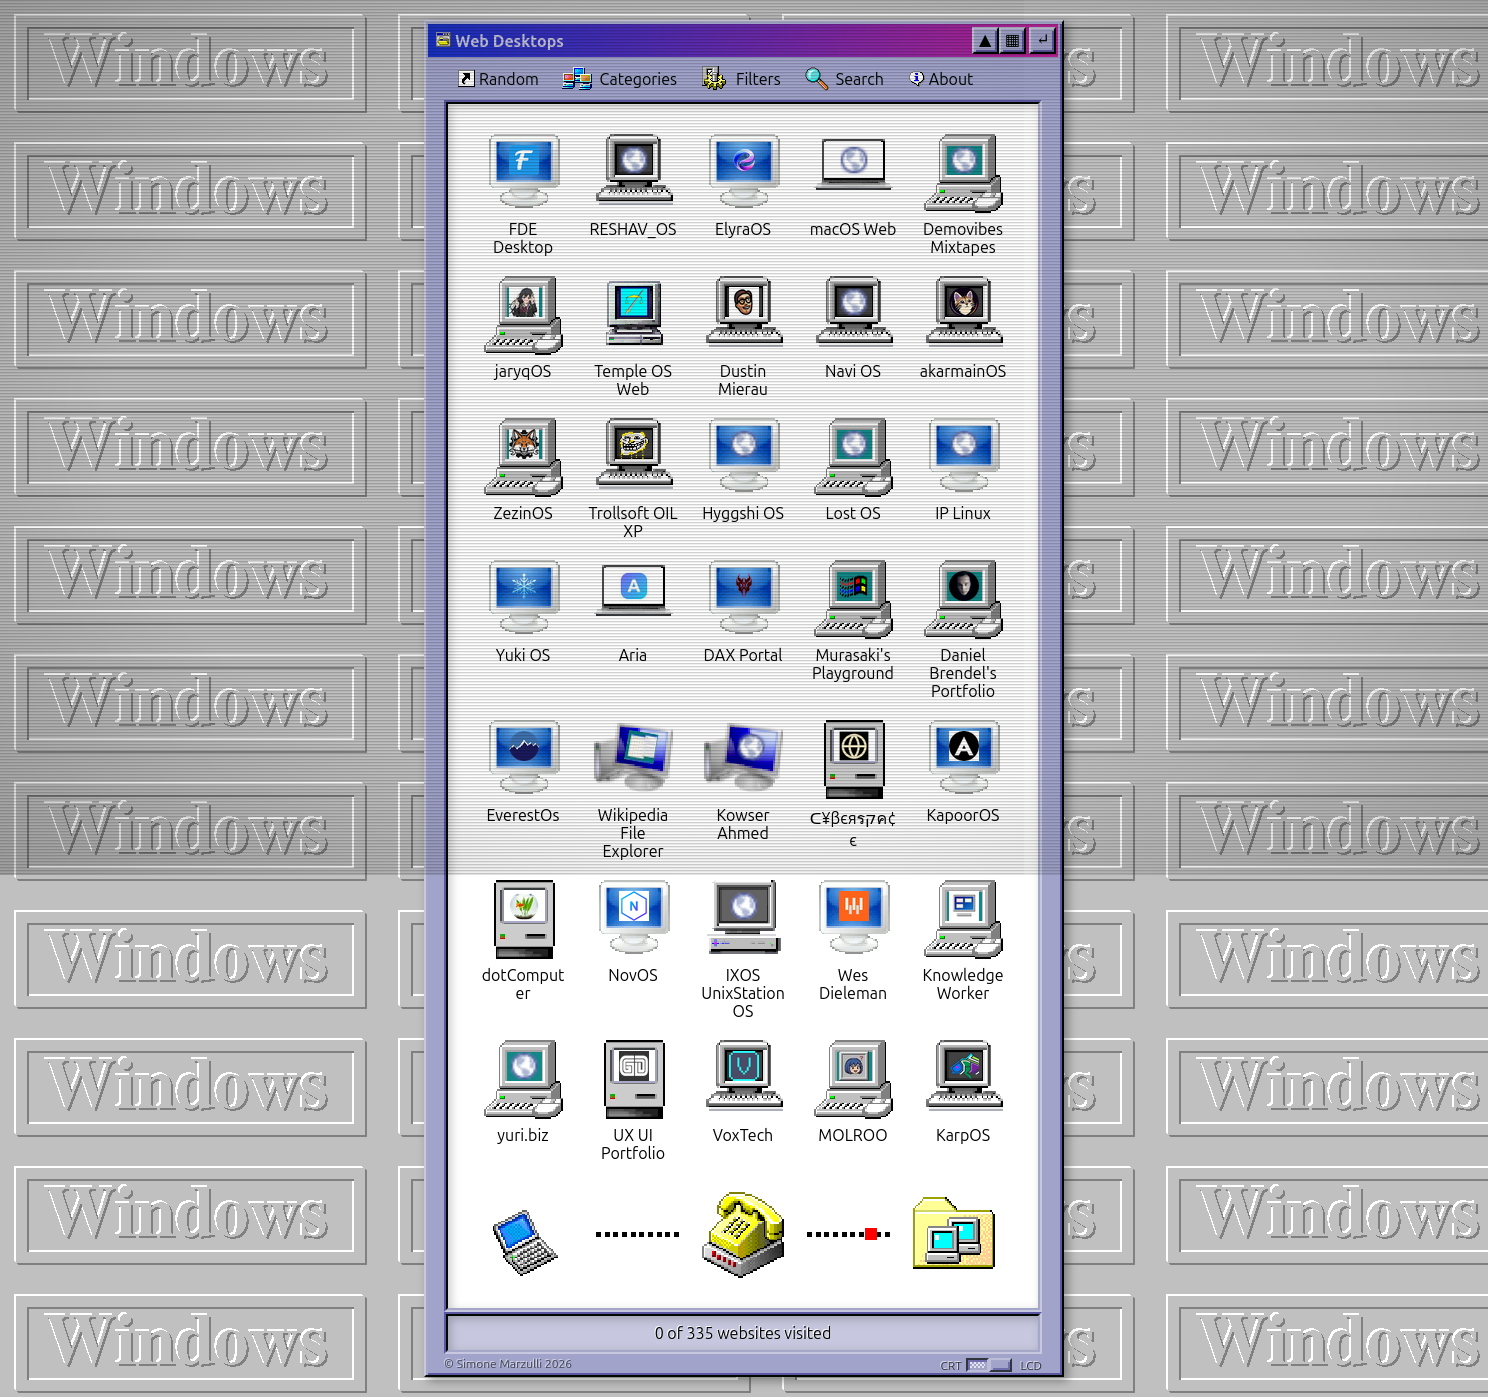
Task: Open the FDE Desktop icon
Action: [523, 172]
